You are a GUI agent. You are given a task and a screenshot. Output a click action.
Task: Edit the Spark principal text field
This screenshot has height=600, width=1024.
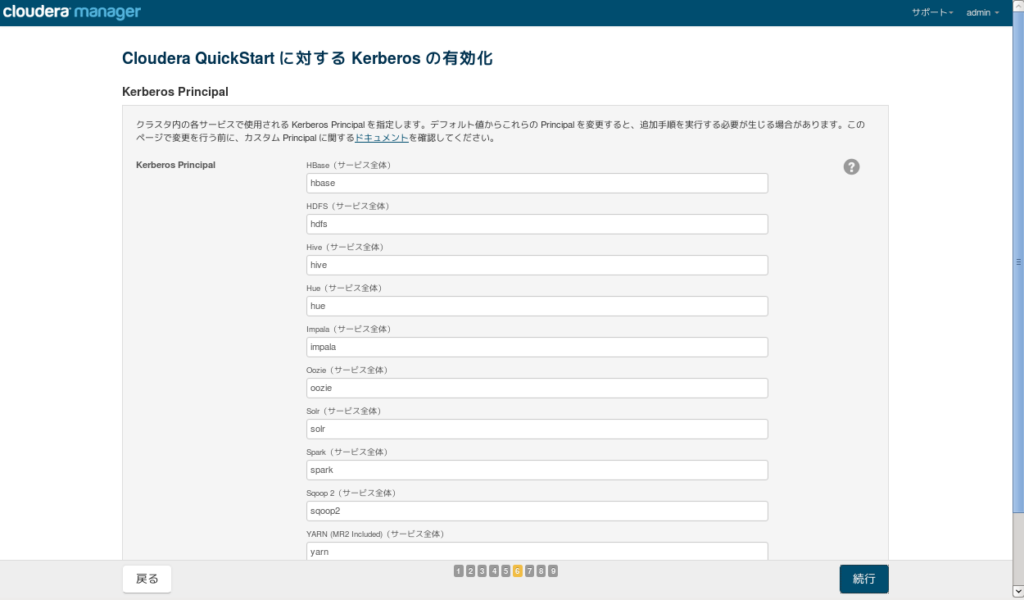pyautogui.click(x=537, y=470)
